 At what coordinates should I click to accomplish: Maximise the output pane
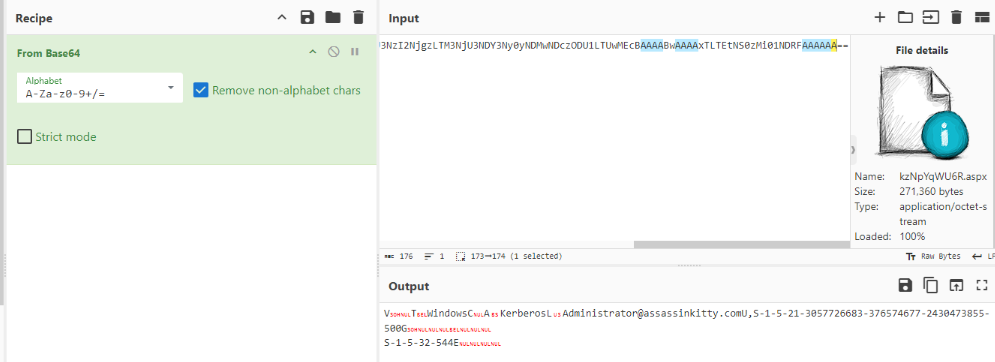click(982, 286)
